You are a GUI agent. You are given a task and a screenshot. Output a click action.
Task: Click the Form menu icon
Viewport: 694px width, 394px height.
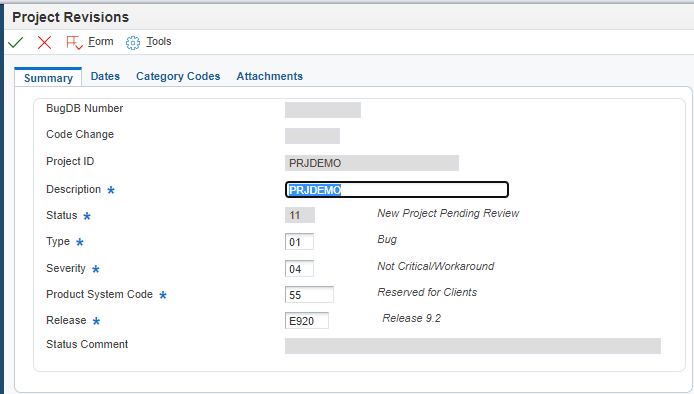coord(74,42)
